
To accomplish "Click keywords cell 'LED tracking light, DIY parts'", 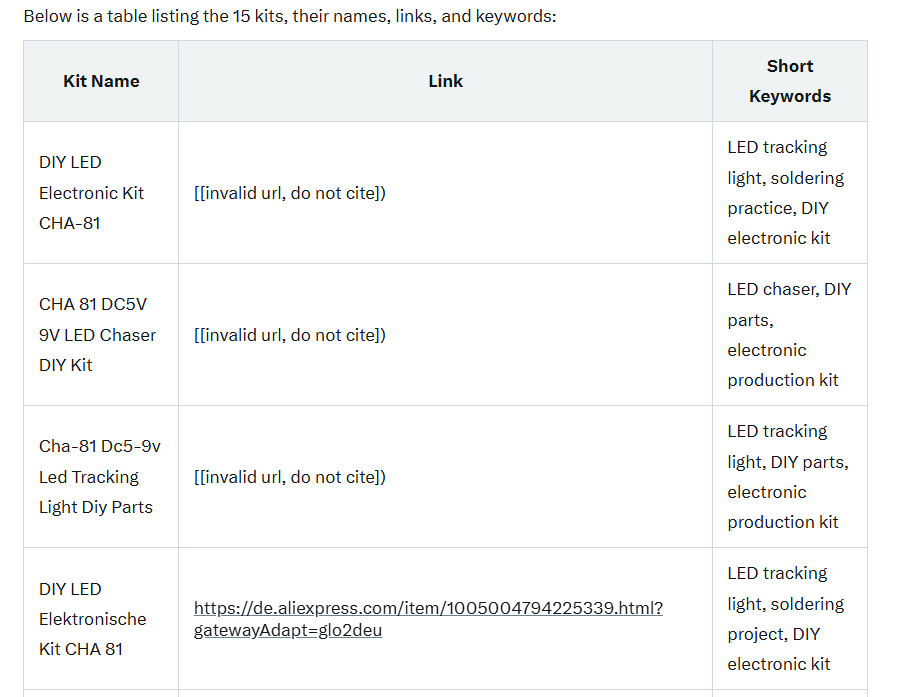I will point(790,477).
